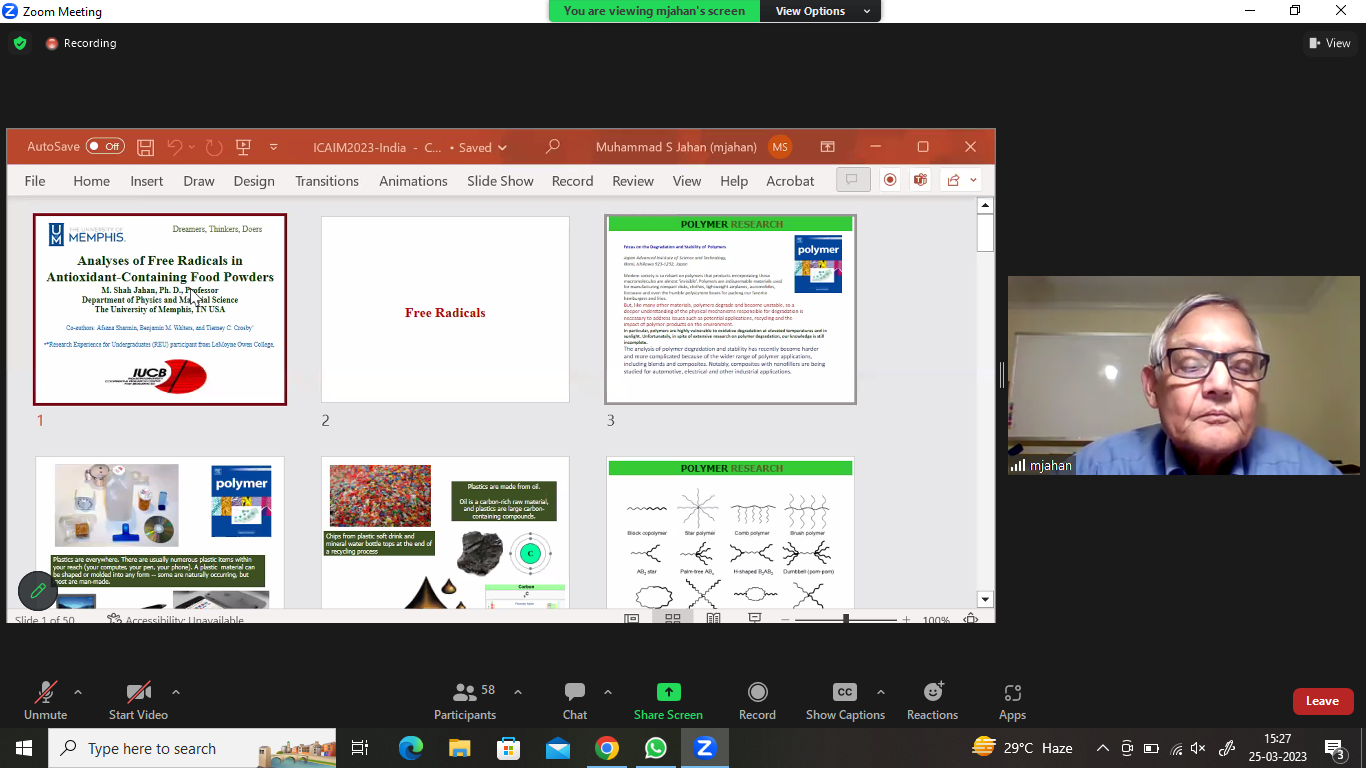Open the participants options arrow
Screen dimensions: 1366x768
518,692
